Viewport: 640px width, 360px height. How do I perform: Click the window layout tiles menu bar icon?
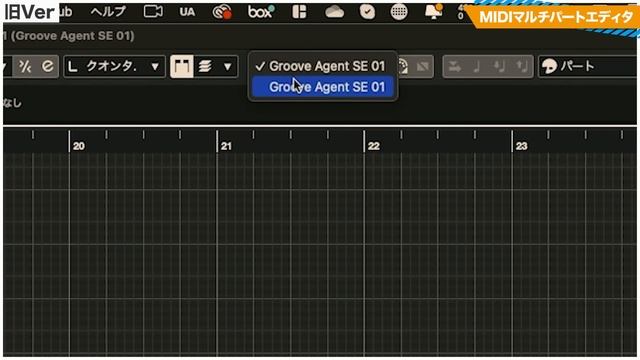(299, 12)
